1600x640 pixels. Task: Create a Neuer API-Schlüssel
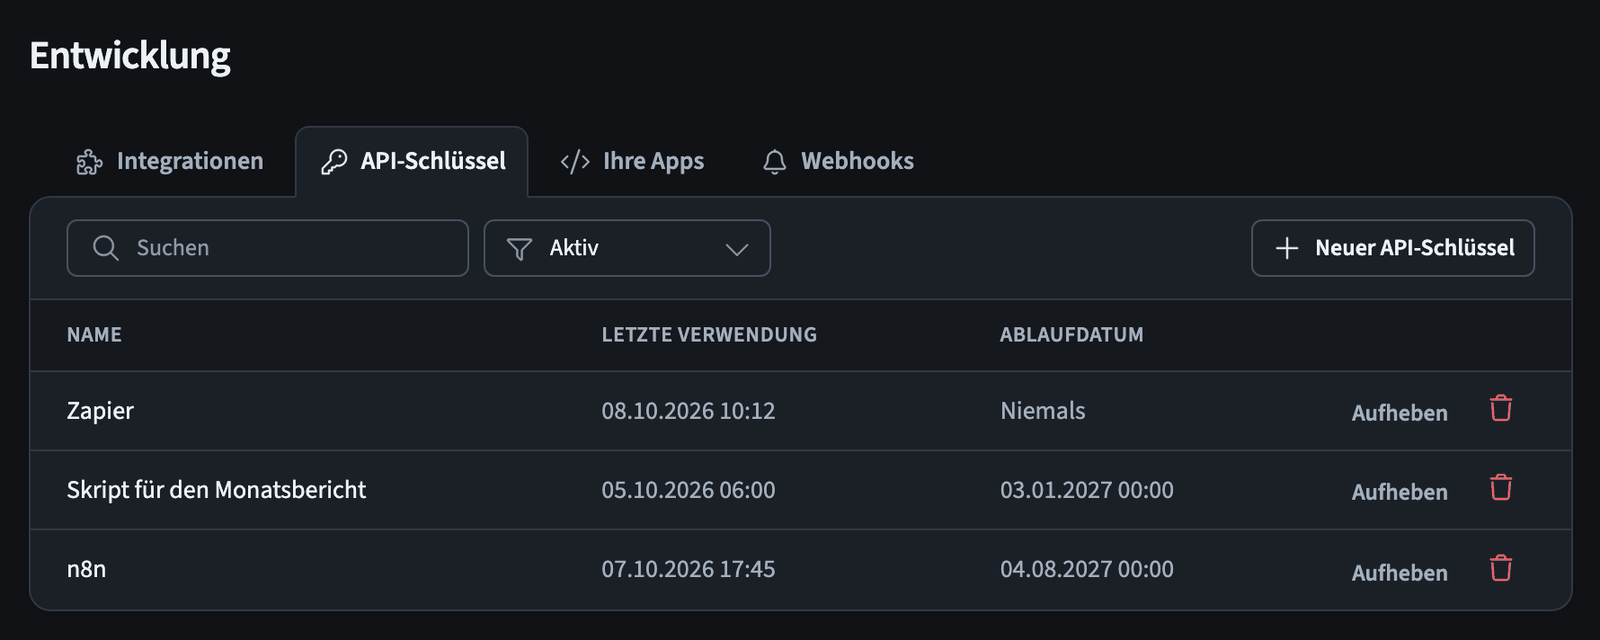point(1393,248)
